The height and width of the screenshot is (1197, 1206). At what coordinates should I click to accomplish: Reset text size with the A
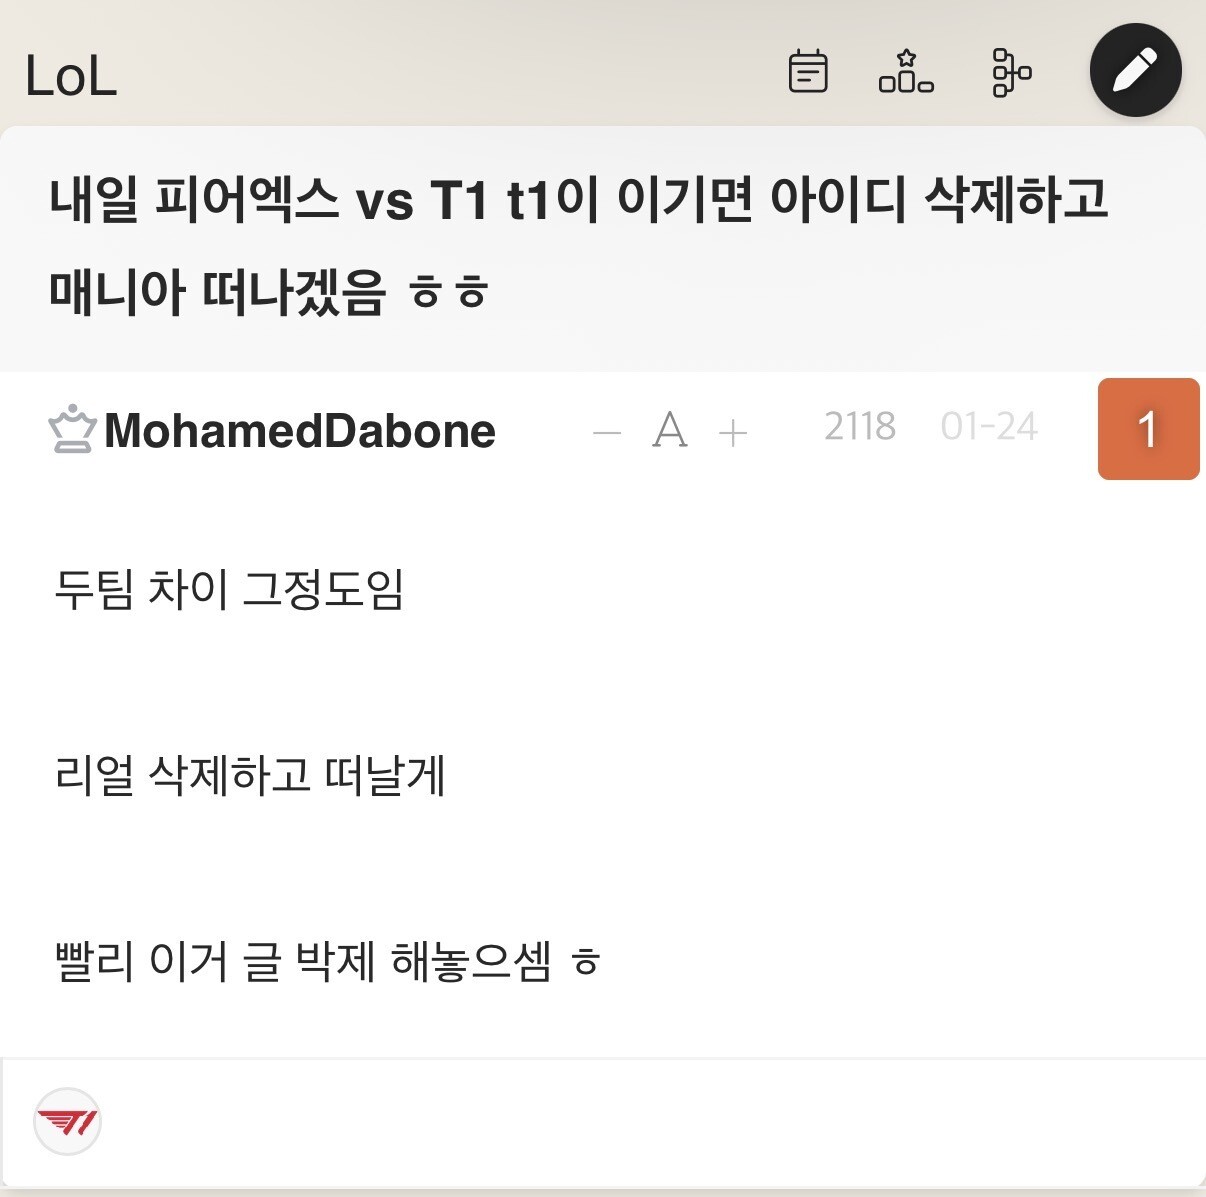[670, 432]
